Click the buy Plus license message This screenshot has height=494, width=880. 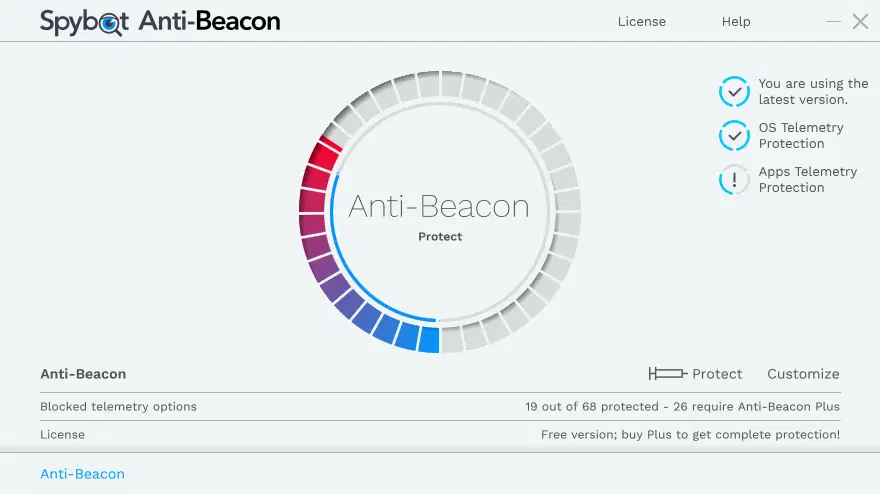690,435
